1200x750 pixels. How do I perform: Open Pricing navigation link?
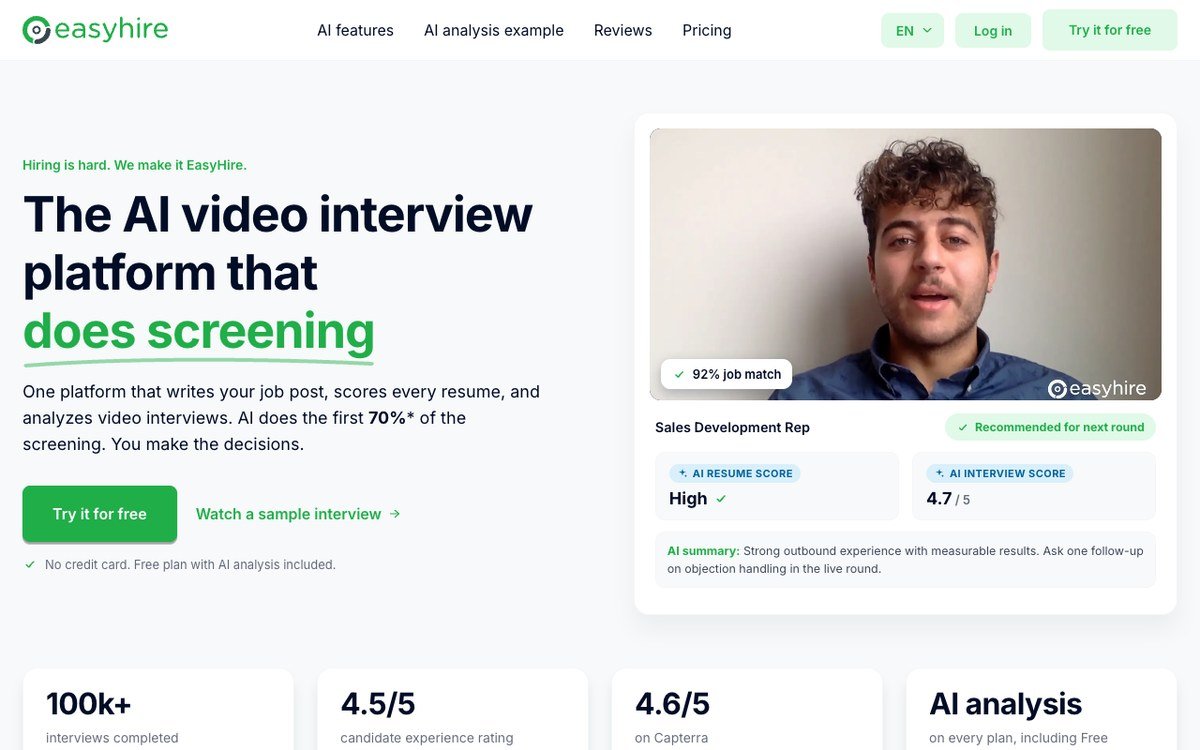click(x=707, y=30)
